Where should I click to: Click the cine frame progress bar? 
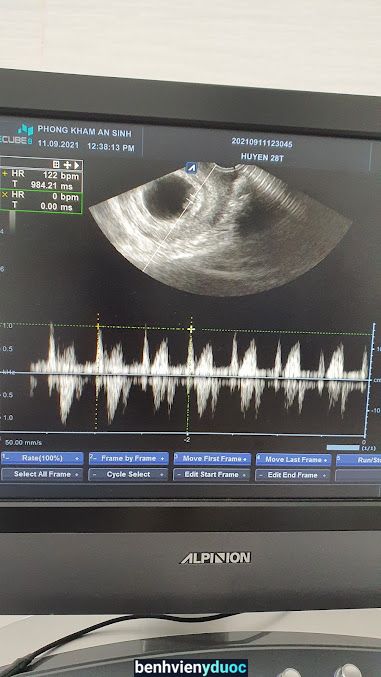(343, 447)
